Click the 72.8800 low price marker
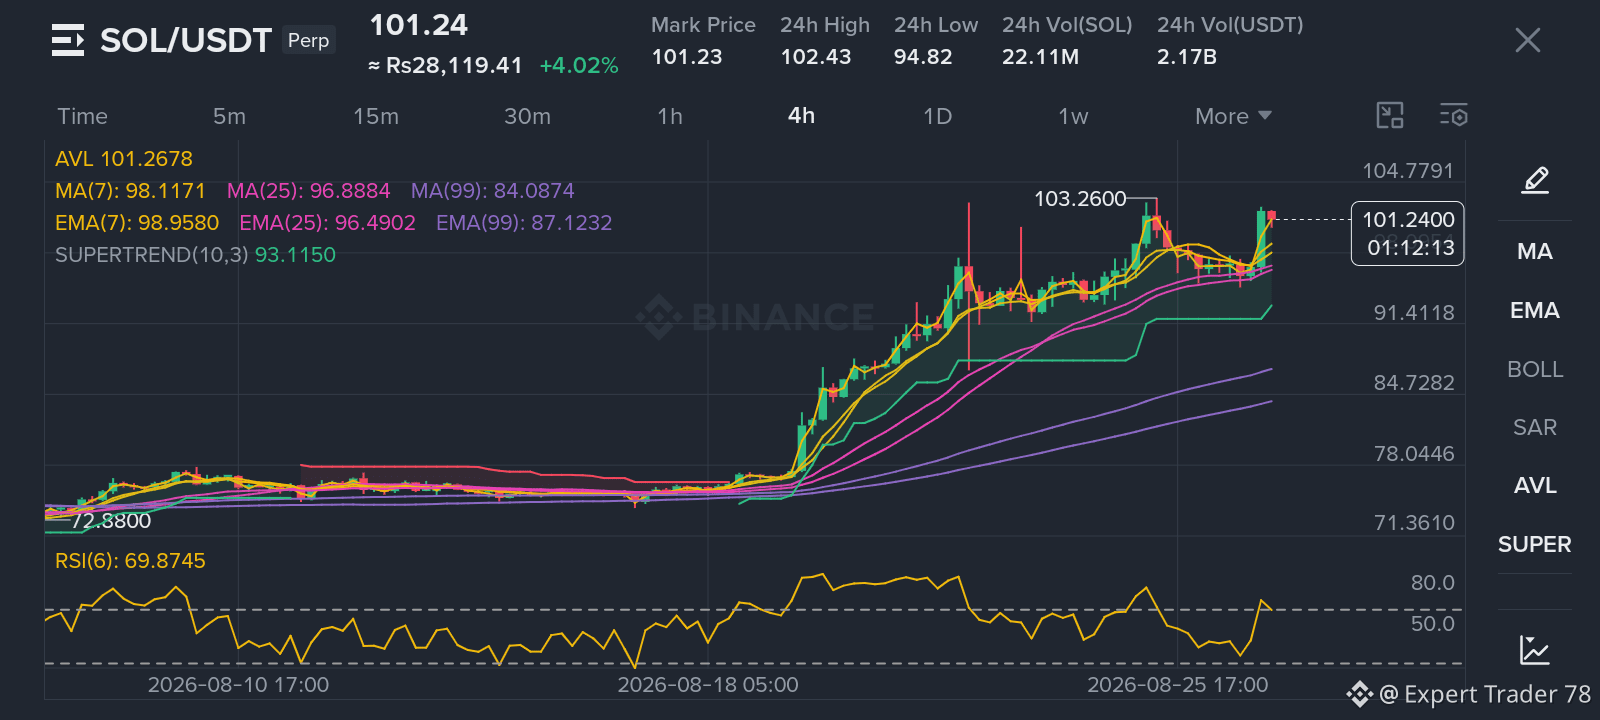The image size is (1600, 720). (111, 521)
